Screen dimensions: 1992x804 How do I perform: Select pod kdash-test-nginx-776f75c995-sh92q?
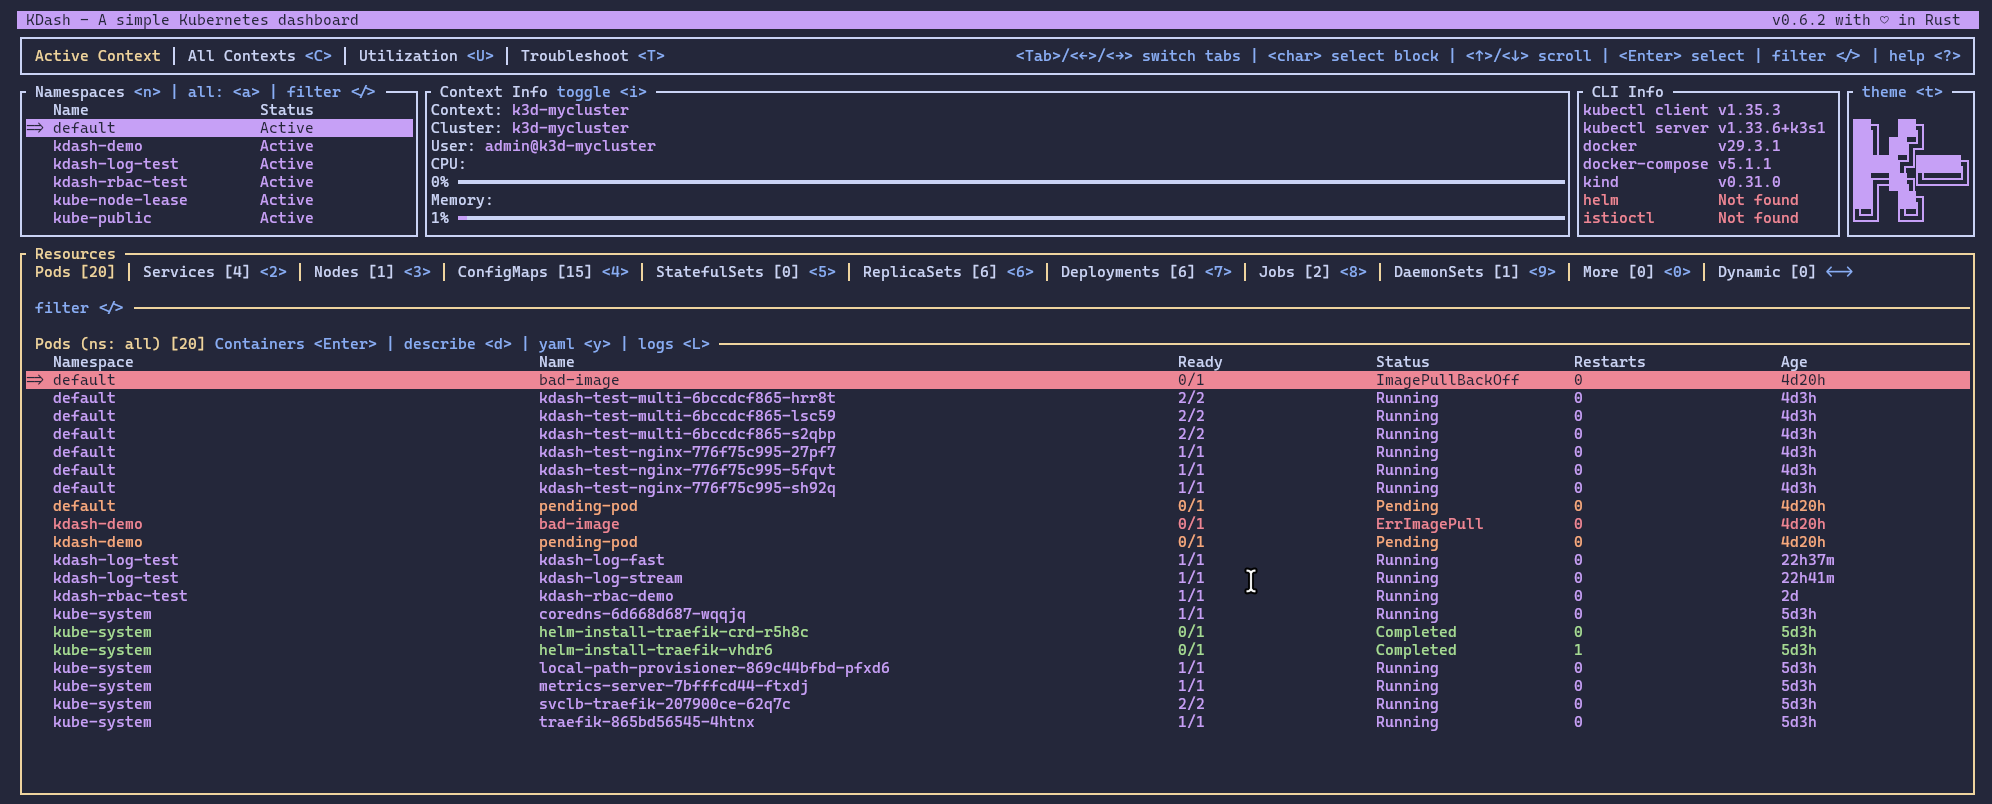(998, 488)
